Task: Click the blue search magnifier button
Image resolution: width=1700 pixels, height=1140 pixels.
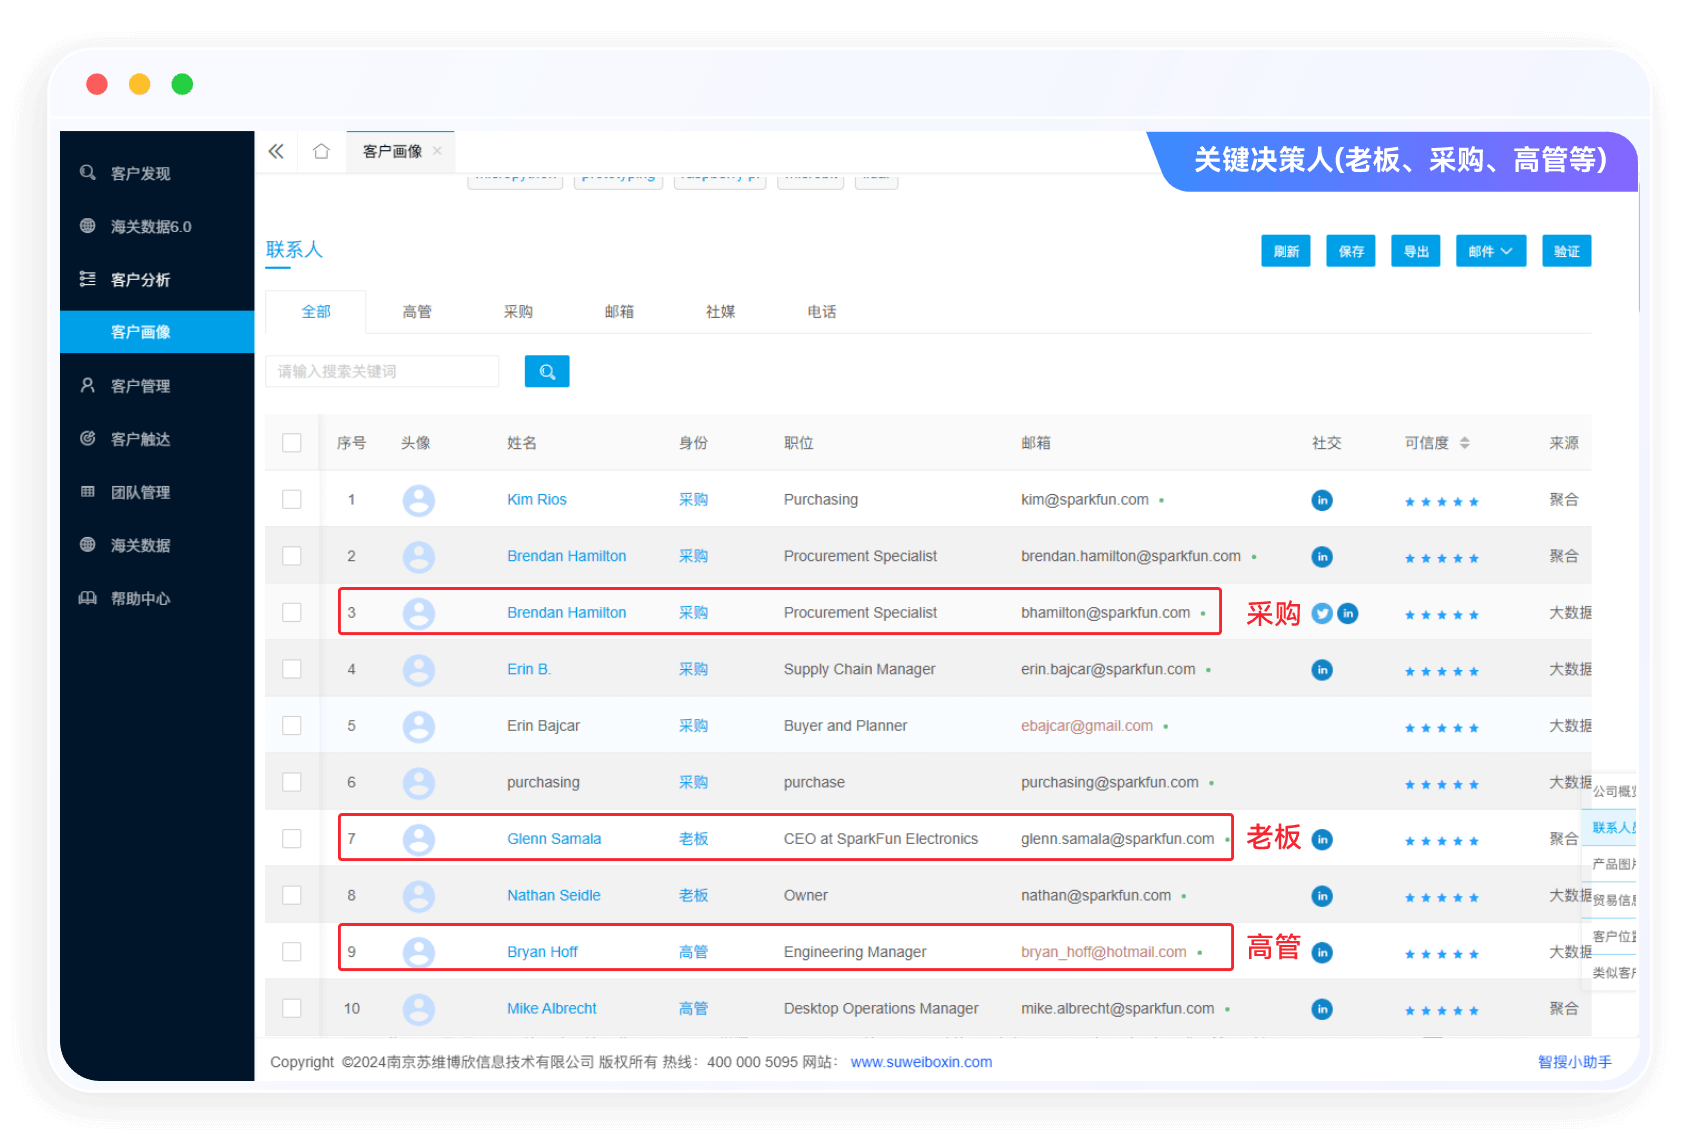Action: [x=547, y=371]
